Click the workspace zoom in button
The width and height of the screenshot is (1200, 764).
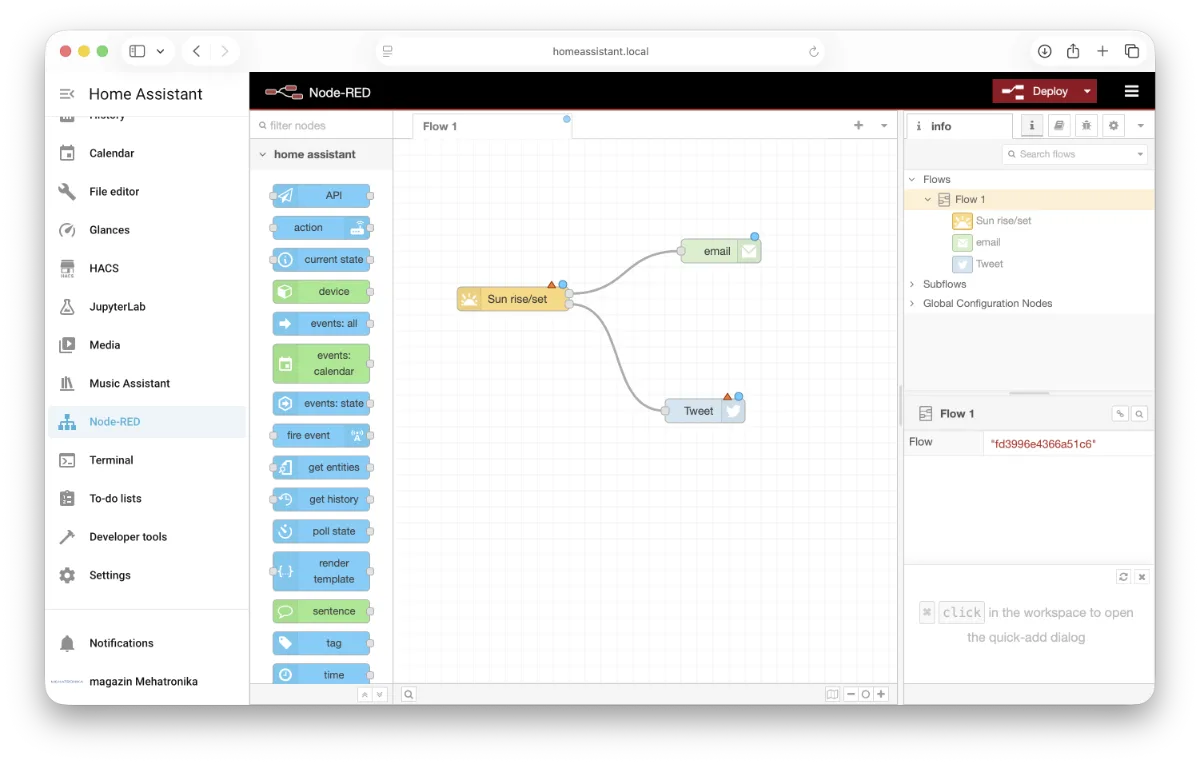[881, 694]
